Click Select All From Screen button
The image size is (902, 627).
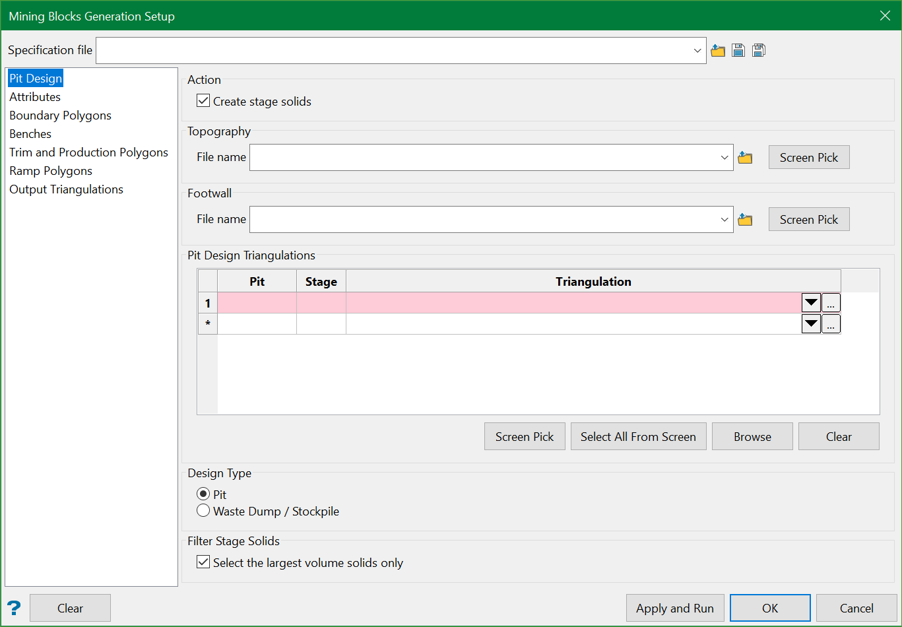point(638,437)
